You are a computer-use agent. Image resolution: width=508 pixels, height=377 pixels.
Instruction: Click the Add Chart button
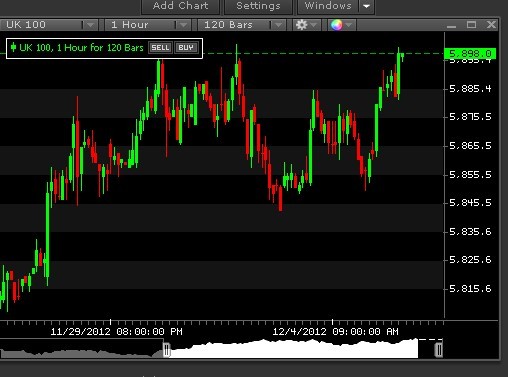pyautogui.click(x=180, y=6)
